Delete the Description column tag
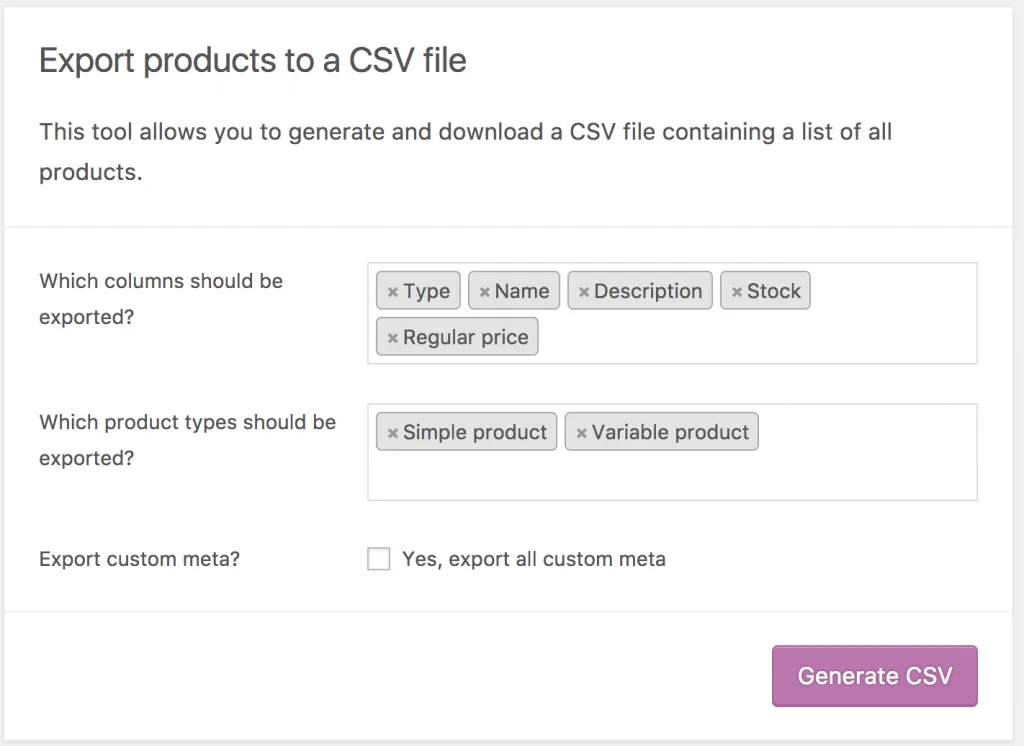1024x746 pixels. coord(584,292)
